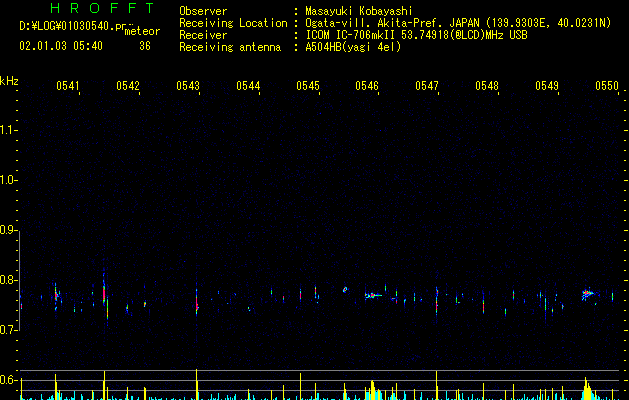Click time marker 0543
This screenshot has height=400, width=629.
click(188, 86)
